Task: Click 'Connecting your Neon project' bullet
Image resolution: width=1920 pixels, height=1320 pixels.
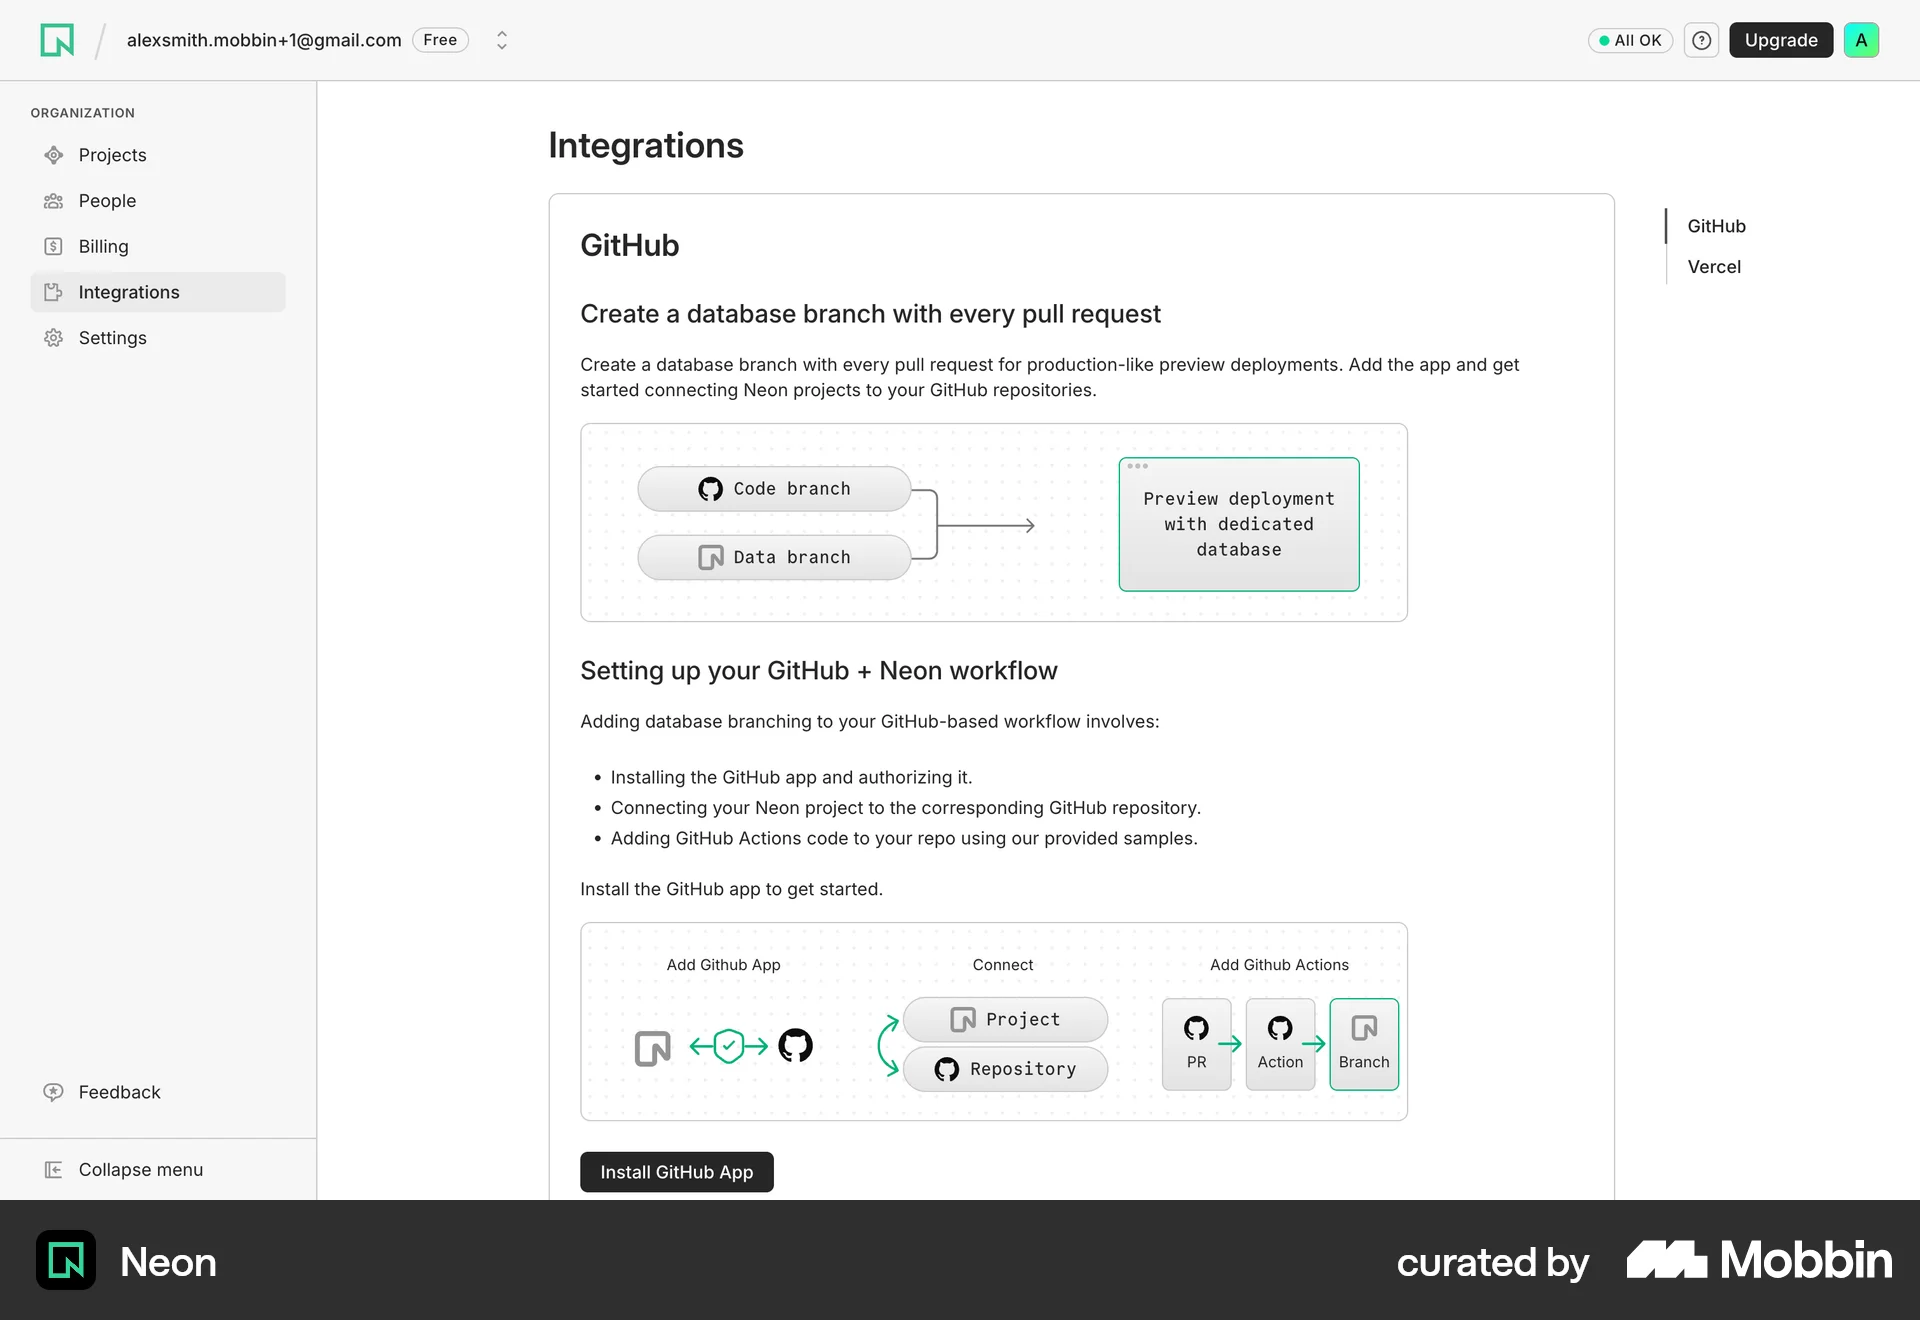Action: coord(906,808)
